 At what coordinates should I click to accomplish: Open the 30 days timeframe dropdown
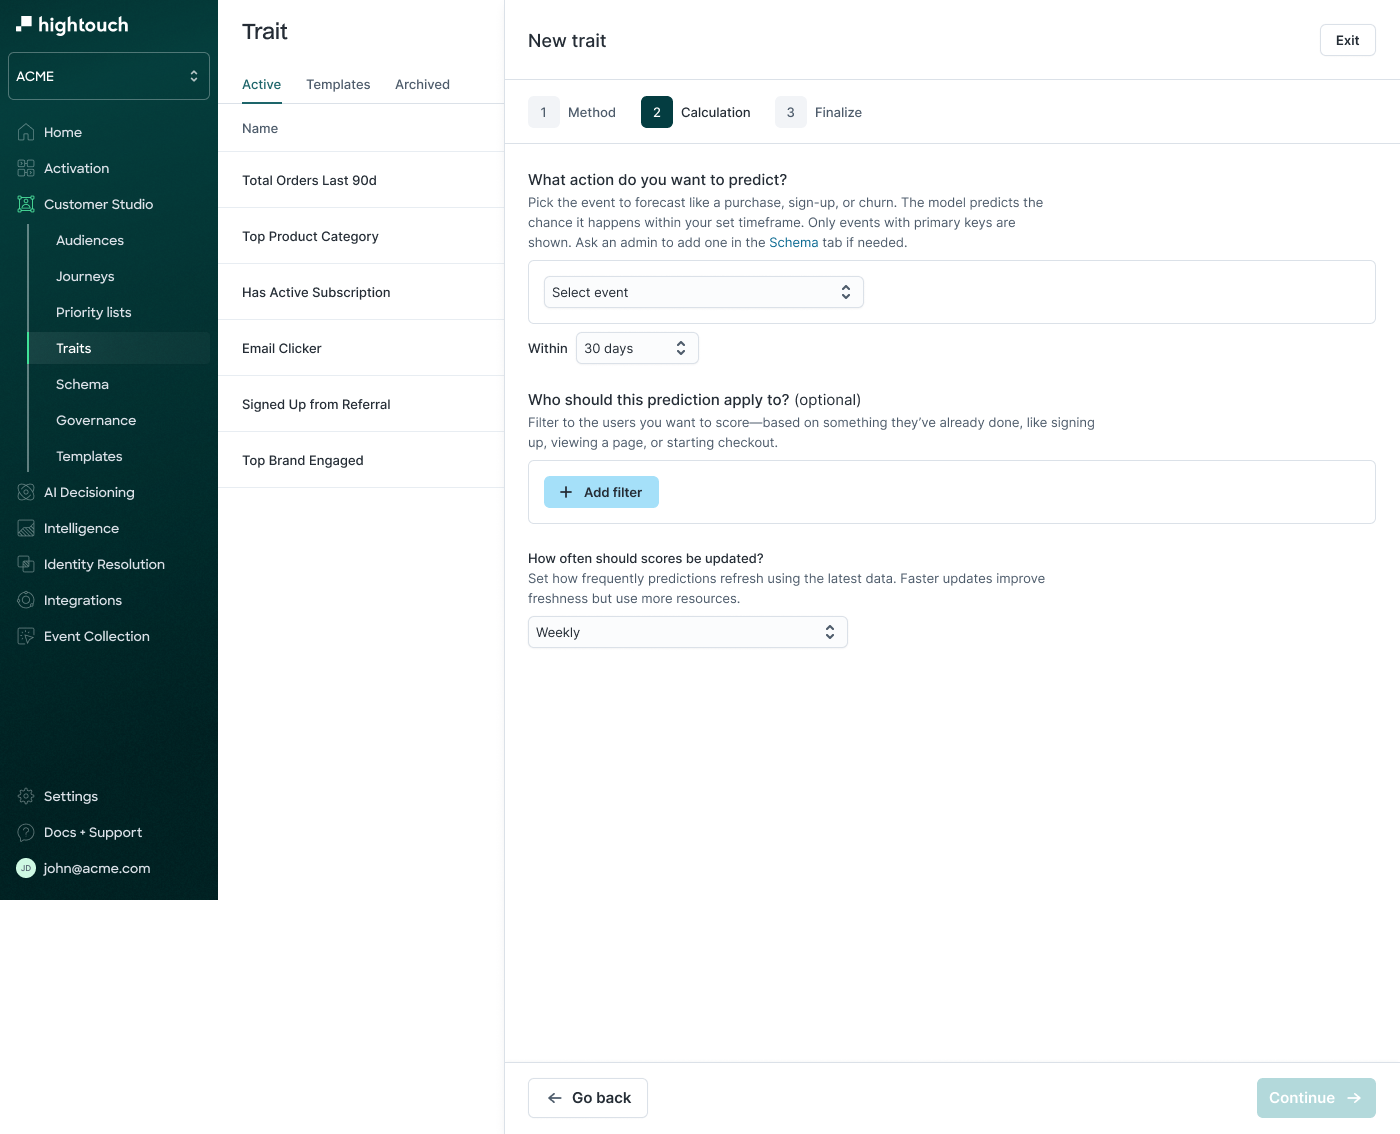click(x=637, y=348)
